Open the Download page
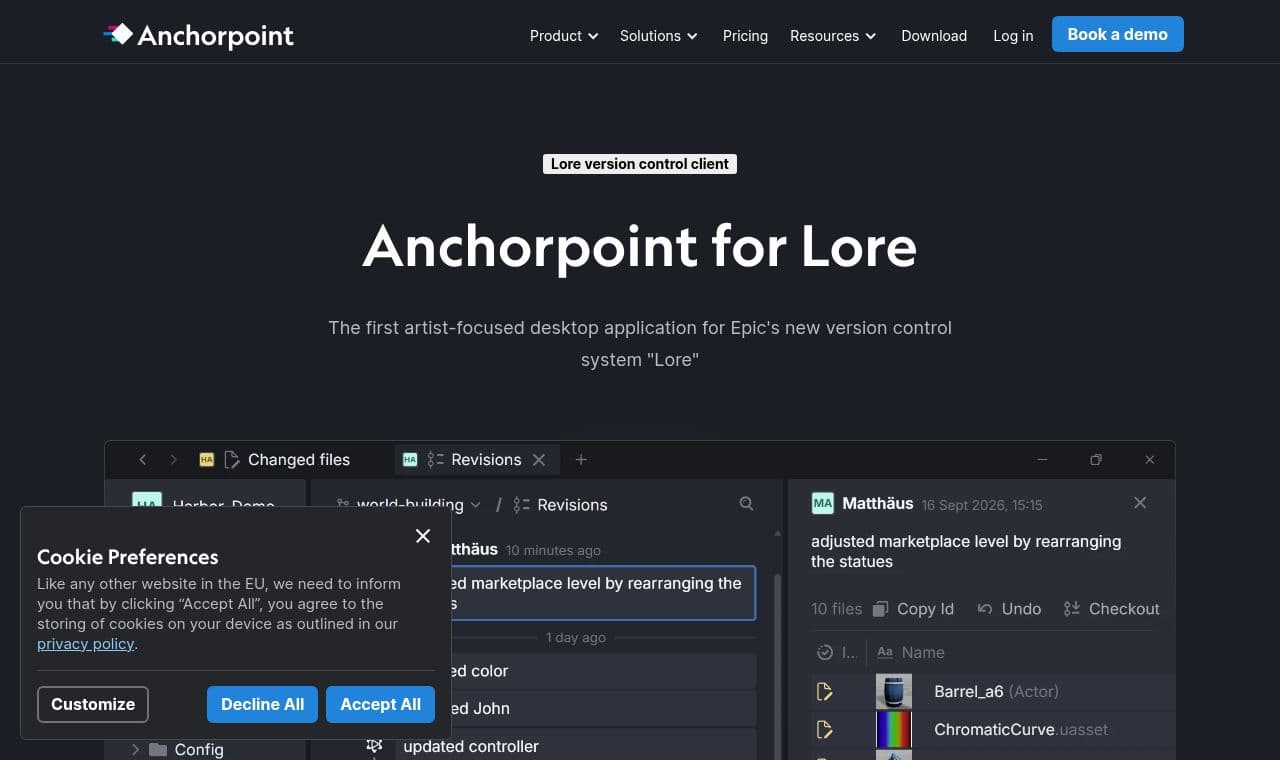This screenshot has height=760, width=1280. [934, 36]
